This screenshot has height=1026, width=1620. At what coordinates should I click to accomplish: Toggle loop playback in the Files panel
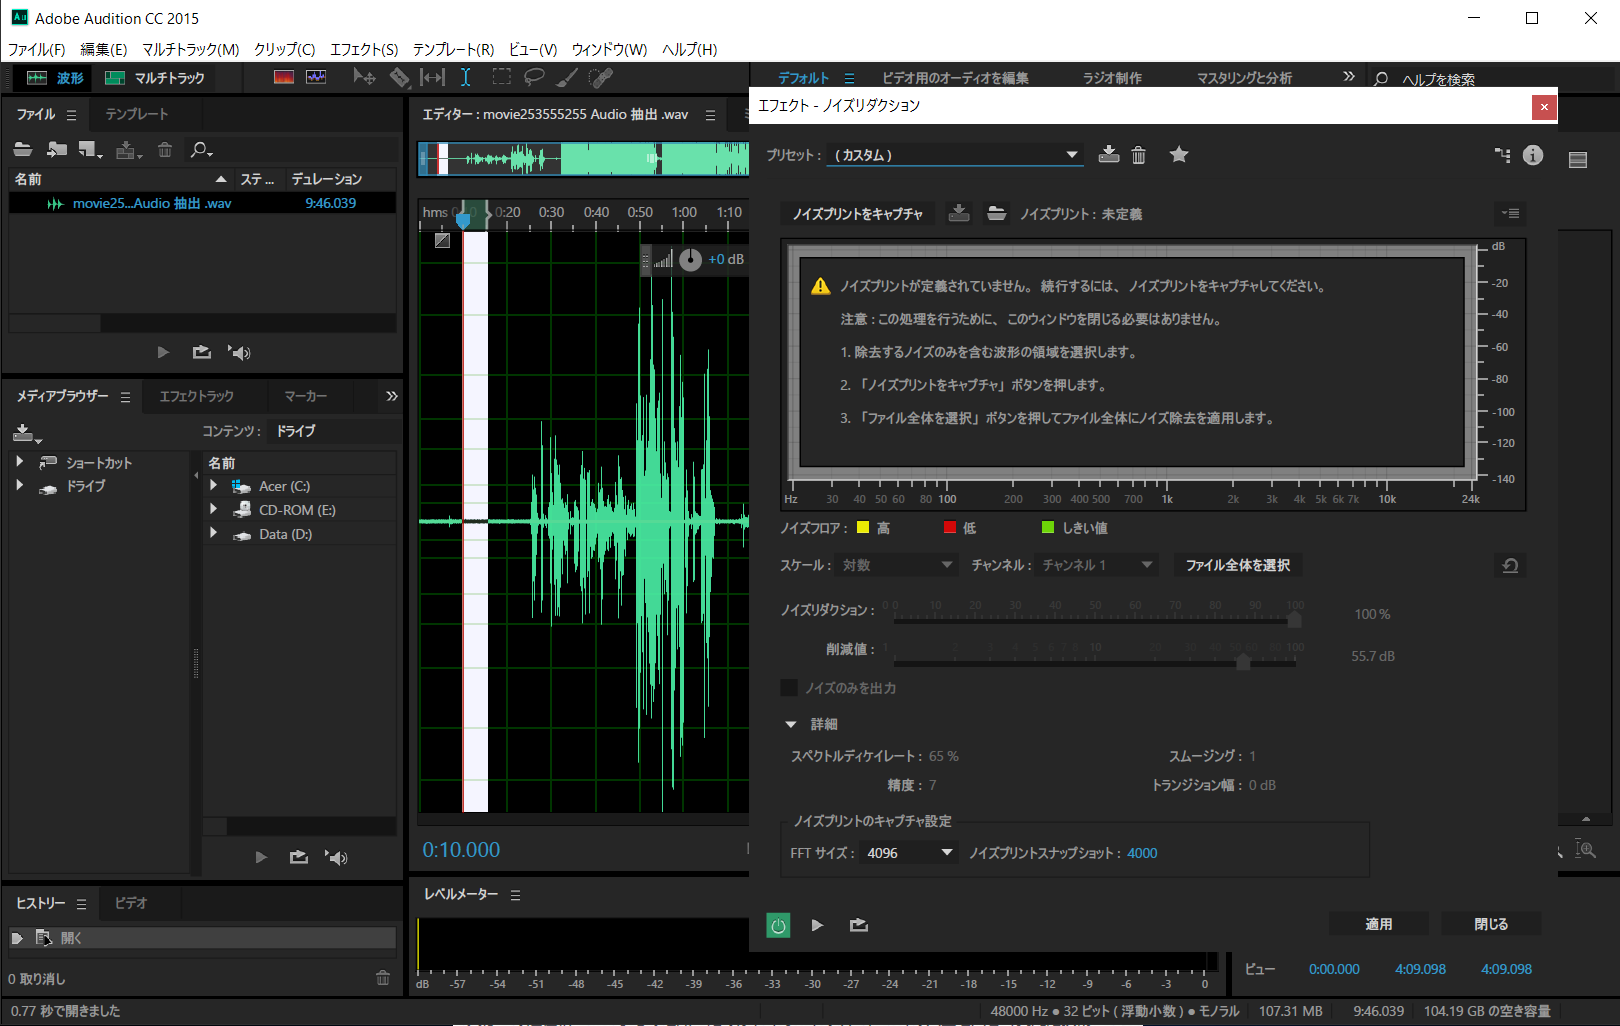click(202, 352)
